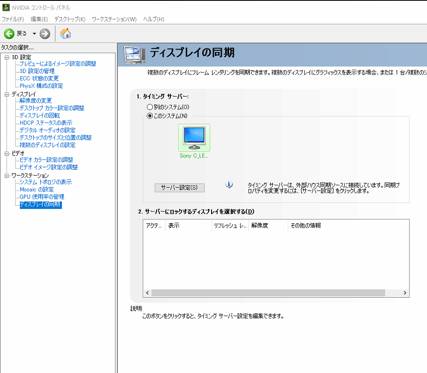The width and height of the screenshot is (427, 373).
Task: Click the リフレッシュ レ.. column header
Action: (230, 226)
